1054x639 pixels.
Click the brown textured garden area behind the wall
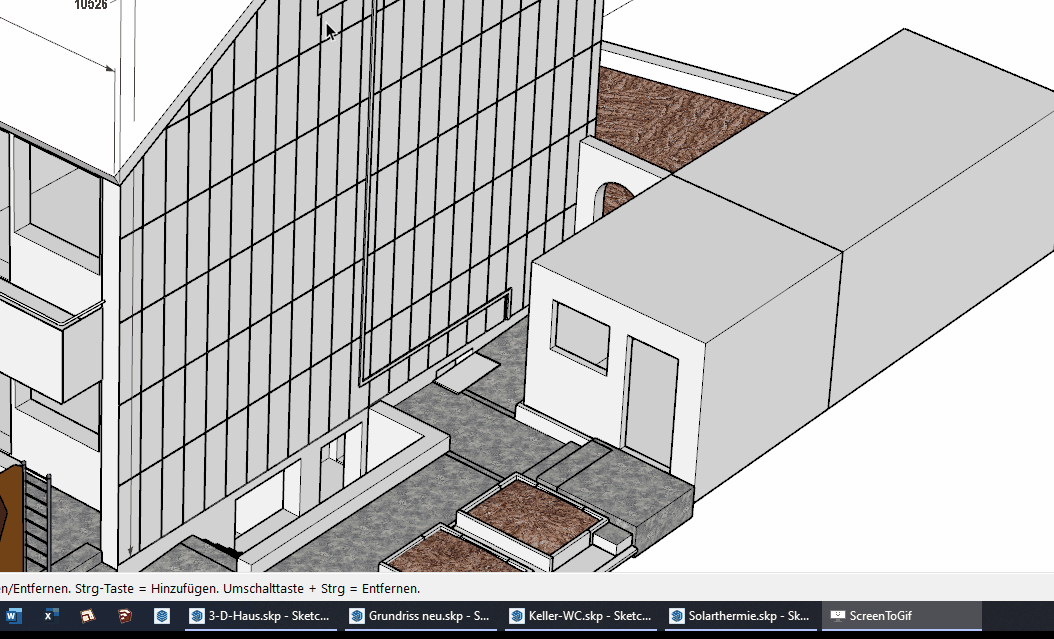(680, 120)
